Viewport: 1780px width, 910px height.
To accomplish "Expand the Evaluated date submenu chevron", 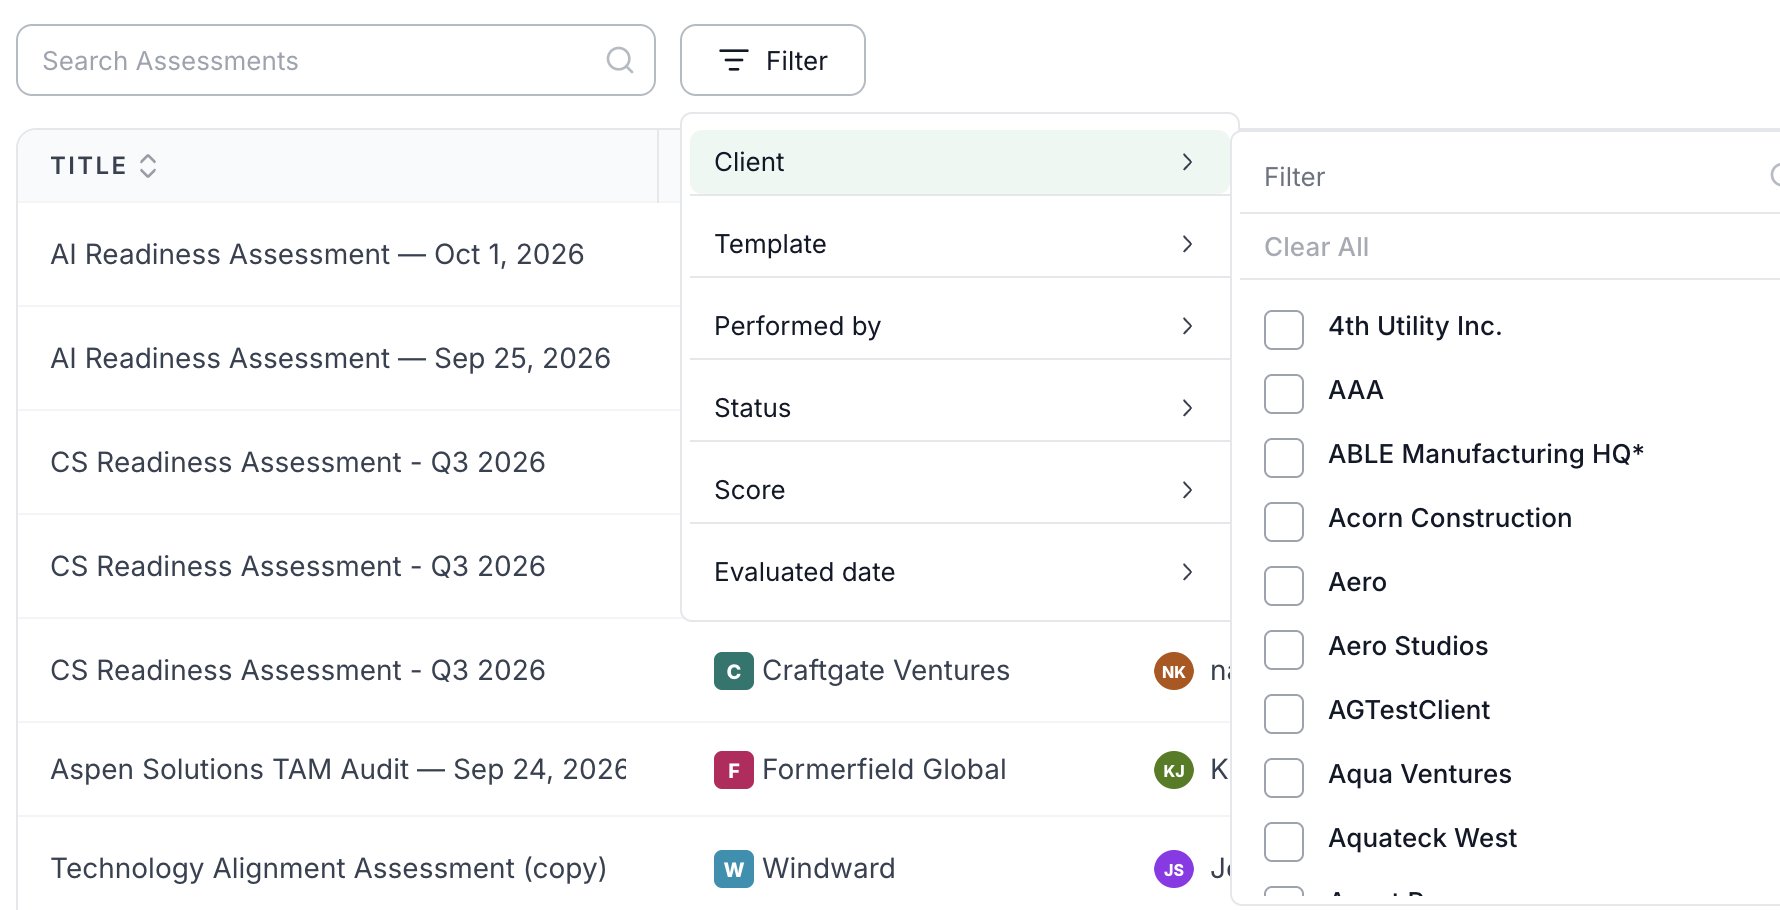I will click(x=1187, y=572).
